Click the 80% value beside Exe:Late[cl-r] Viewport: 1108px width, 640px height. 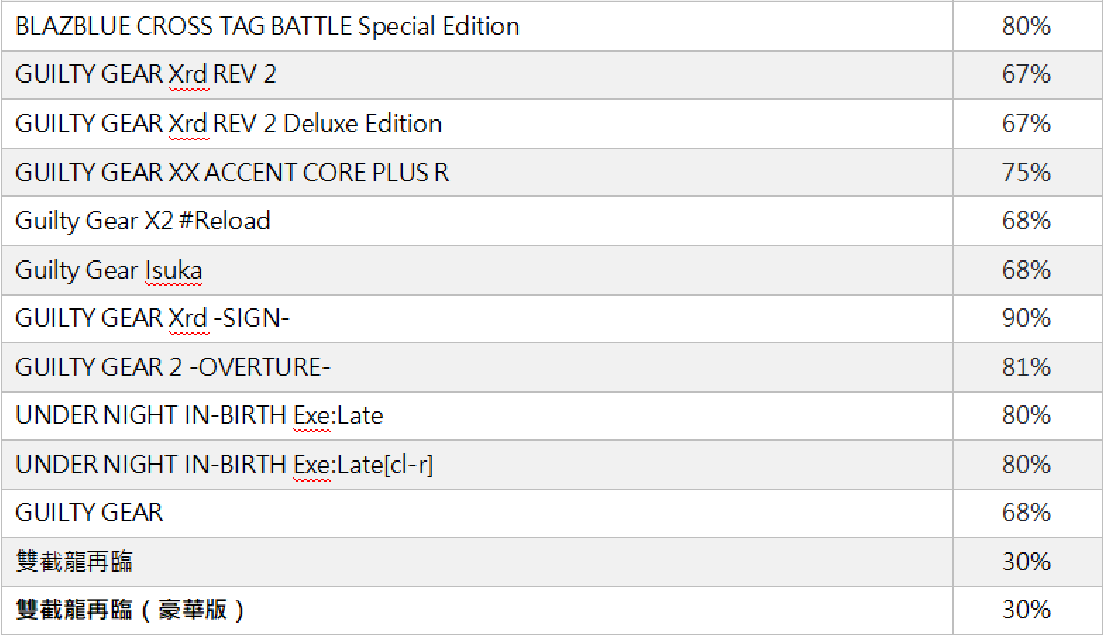[x=1026, y=465]
